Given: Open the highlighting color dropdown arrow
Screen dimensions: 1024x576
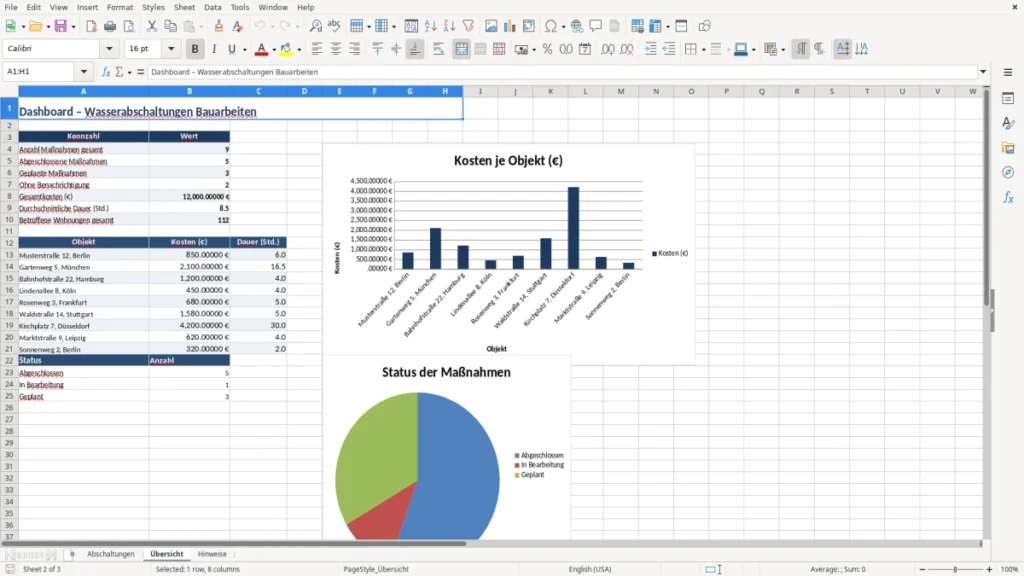Looking at the screenshot, I should pyautogui.click(x=299, y=50).
